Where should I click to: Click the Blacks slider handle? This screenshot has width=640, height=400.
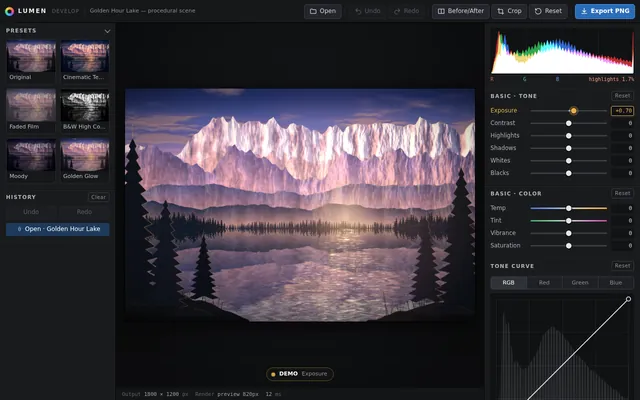click(x=569, y=173)
